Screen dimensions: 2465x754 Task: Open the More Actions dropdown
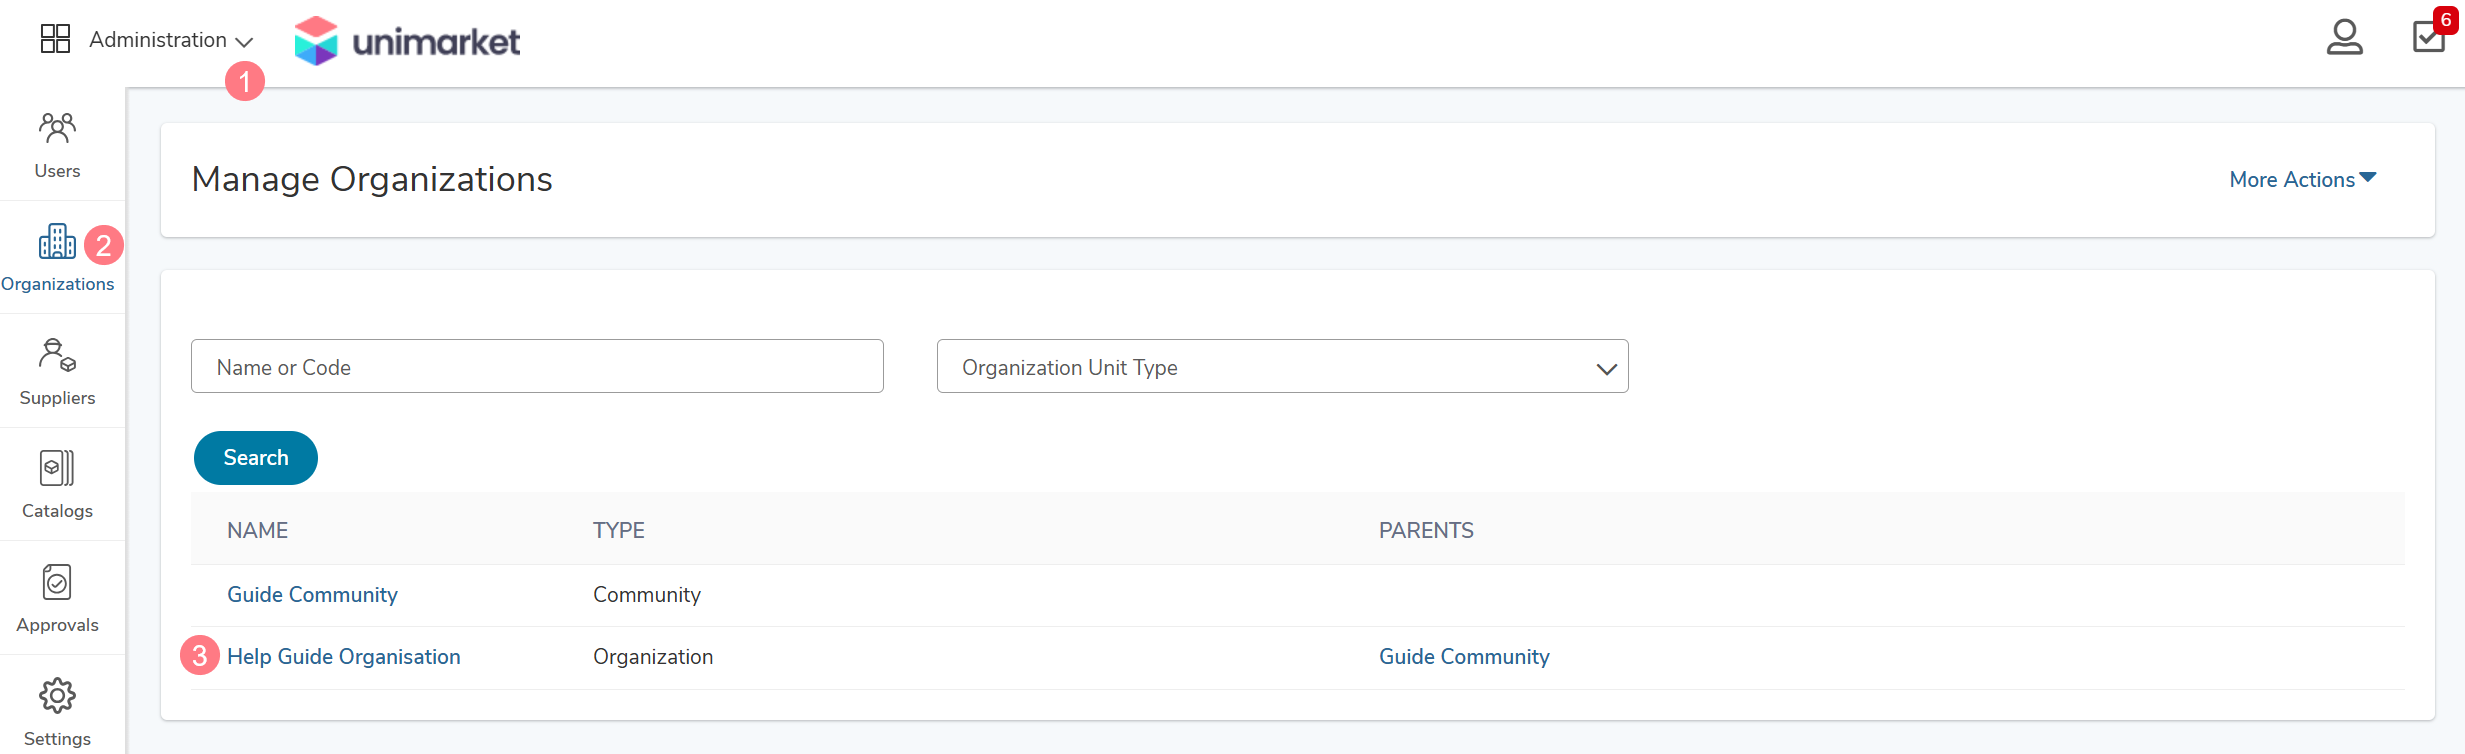(x=2302, y=179)
